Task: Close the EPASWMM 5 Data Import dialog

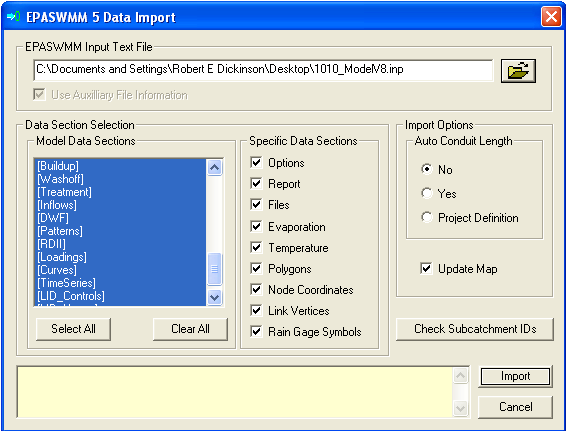Action: pyautogui.click(x=551, y=17)
